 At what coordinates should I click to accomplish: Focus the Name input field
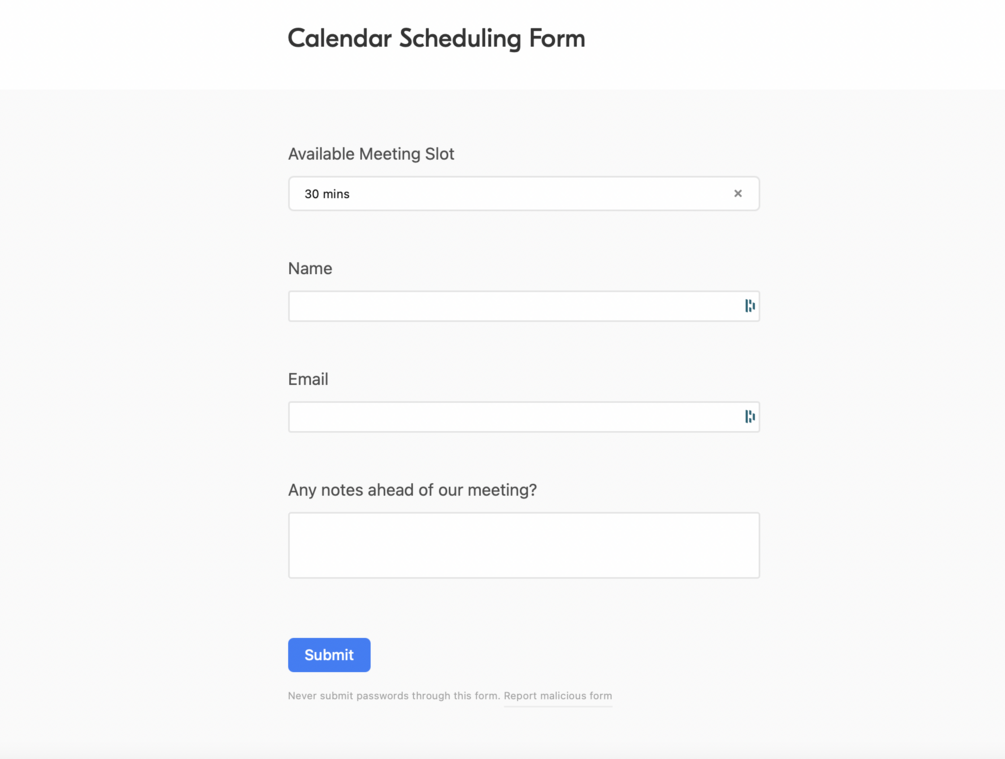coord(510,306)
